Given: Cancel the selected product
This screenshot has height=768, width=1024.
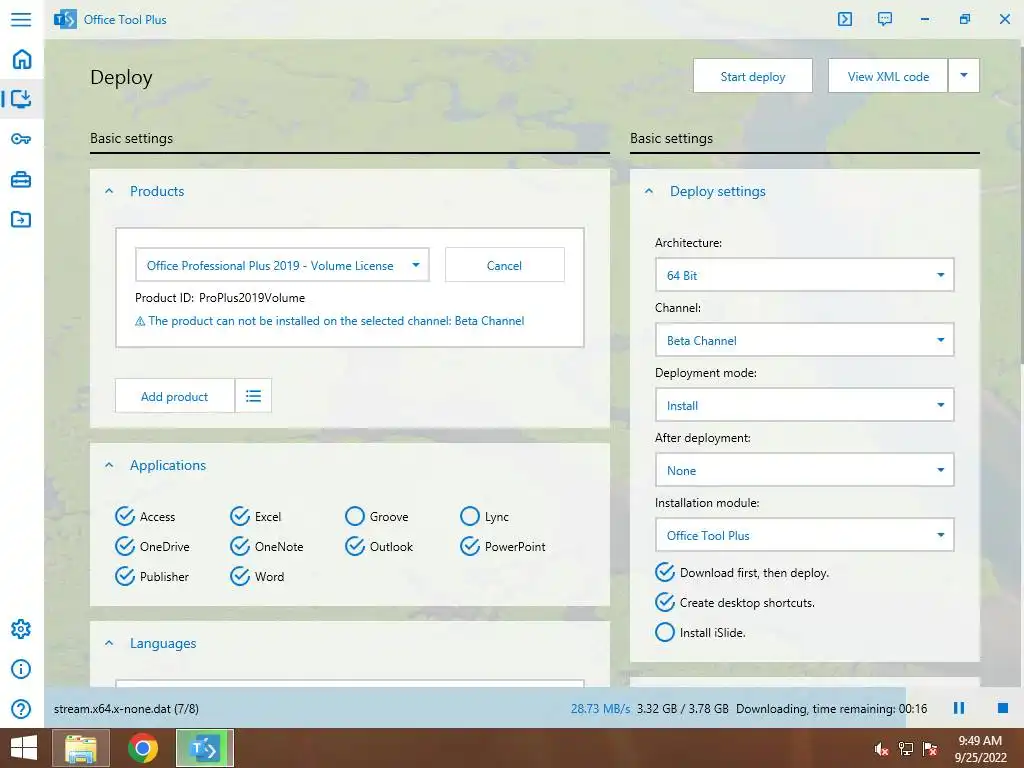Looking at the screenshot, I should [504, 265].
